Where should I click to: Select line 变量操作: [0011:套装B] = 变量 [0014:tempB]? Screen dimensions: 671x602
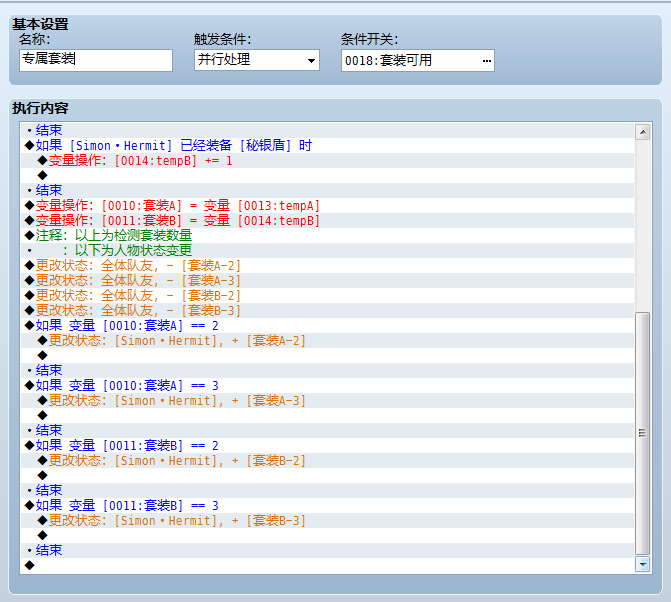[x=327, y=220]
